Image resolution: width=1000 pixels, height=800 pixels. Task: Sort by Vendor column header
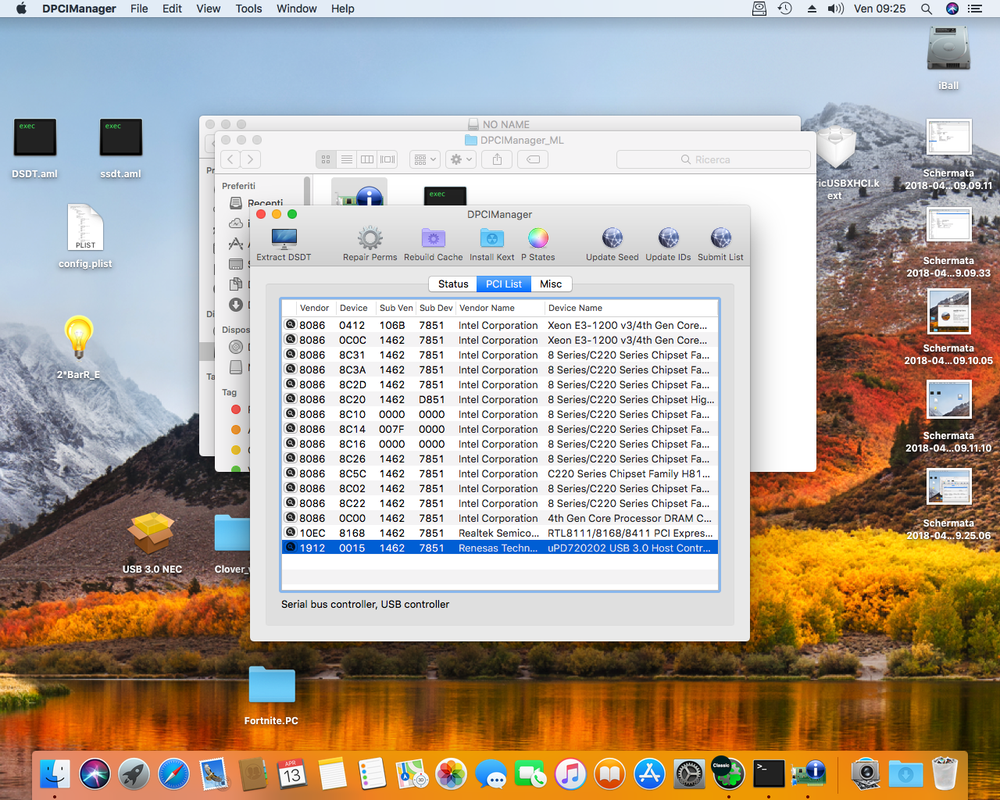point(314,307)
